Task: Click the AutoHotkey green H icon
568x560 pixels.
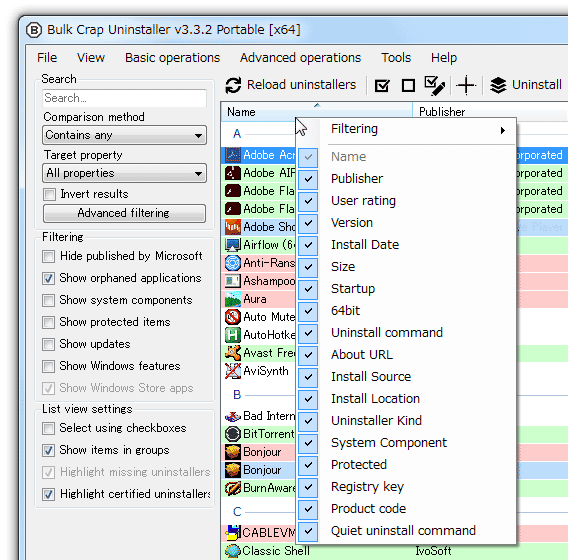Action: coord(233,335)
